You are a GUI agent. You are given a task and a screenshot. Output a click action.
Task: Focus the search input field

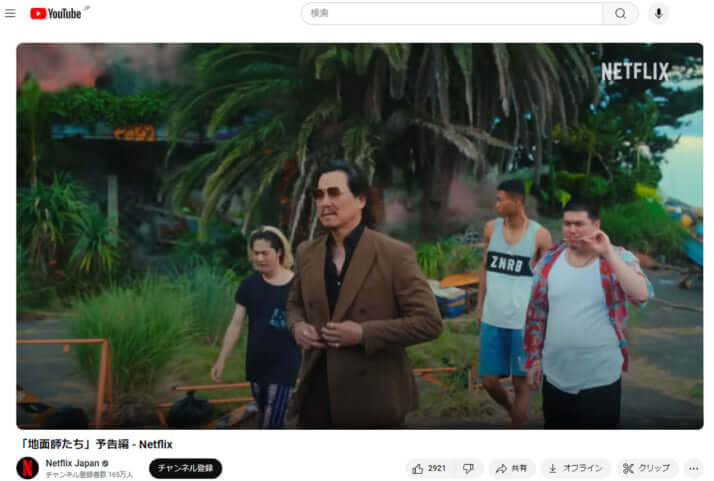(x=452, y=13)
